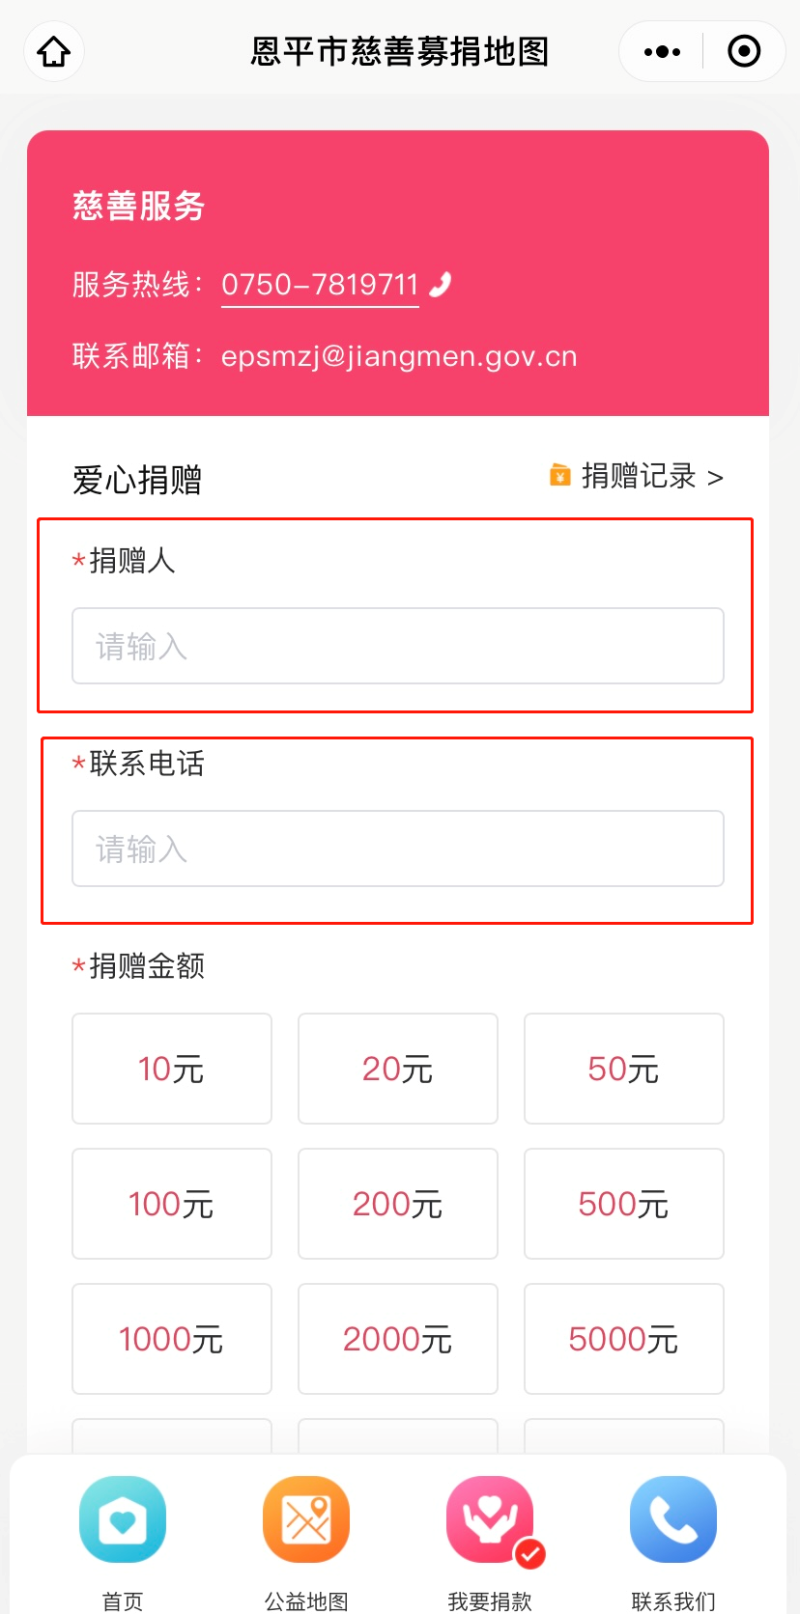Select the 5000元 donation amount
Image resolution: width=800 pixels, height=1614 pixels.
[x=623, y=1339]
